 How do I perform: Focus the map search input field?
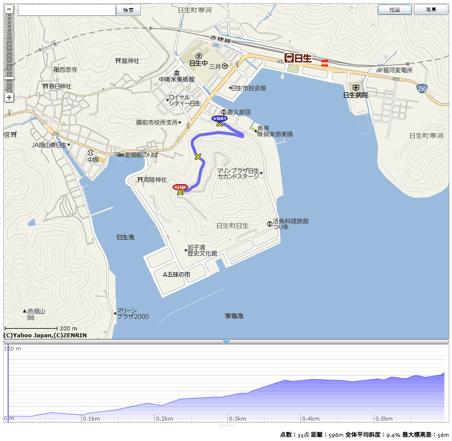tap(67, 10)
